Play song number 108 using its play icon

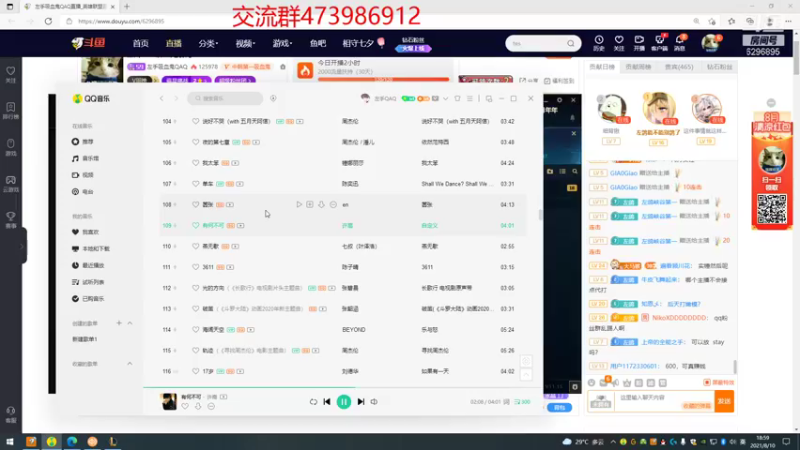click(x=299, y=205)
